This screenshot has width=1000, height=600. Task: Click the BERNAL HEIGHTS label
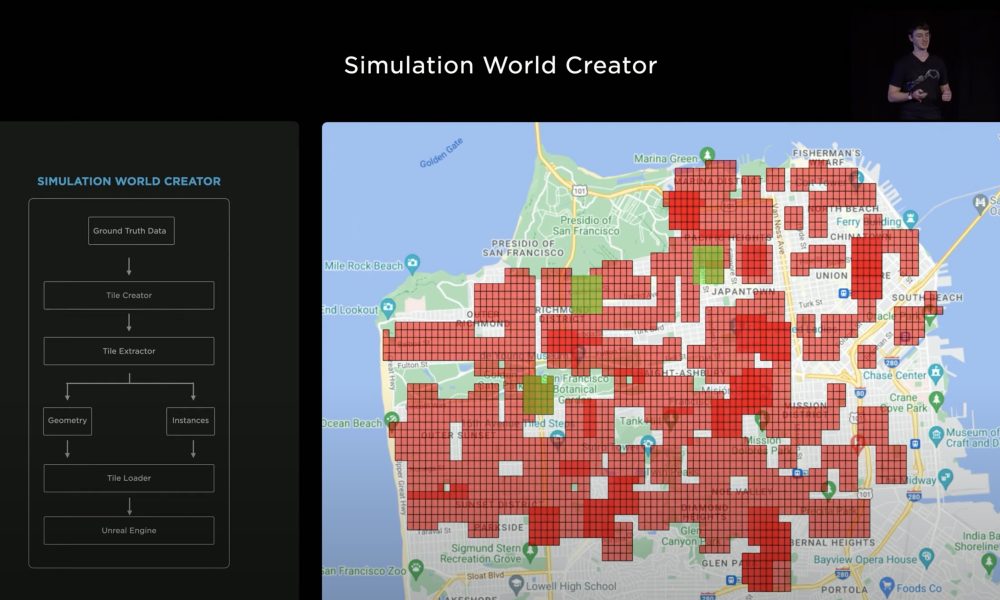(x=833, y=543)
